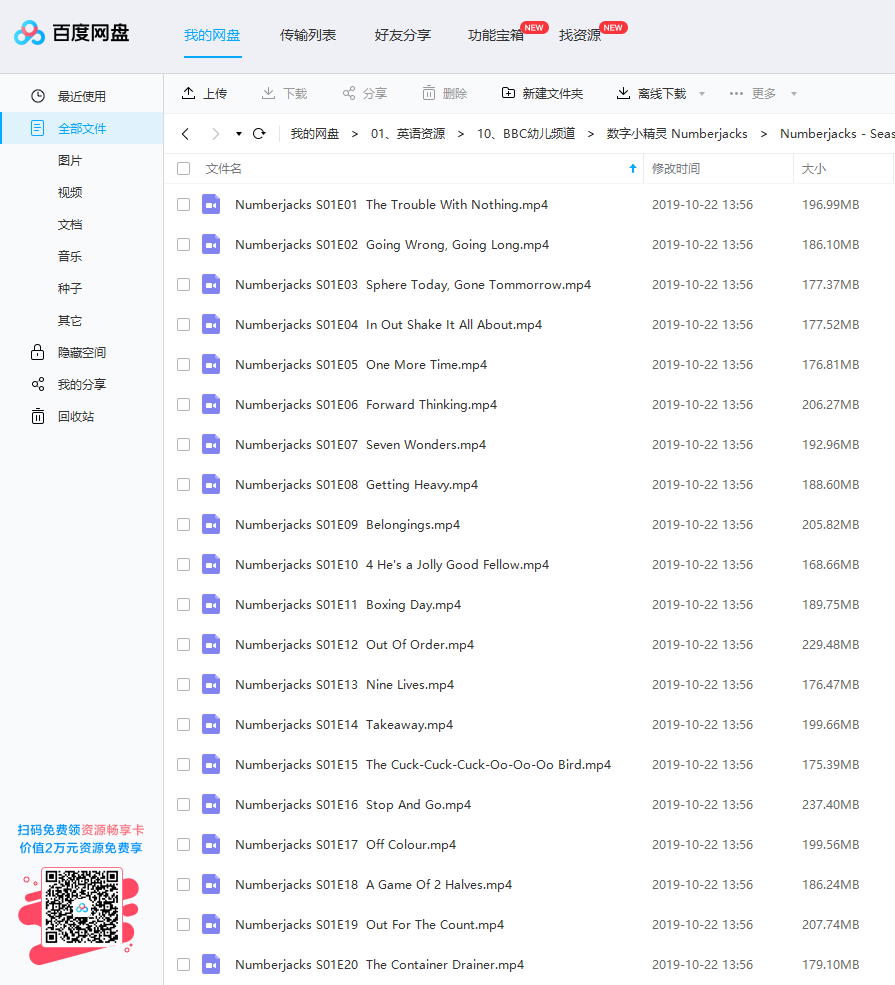895x985 pixels.
Task: Select 其它 in the sidebar
Action: pos(70,320)
